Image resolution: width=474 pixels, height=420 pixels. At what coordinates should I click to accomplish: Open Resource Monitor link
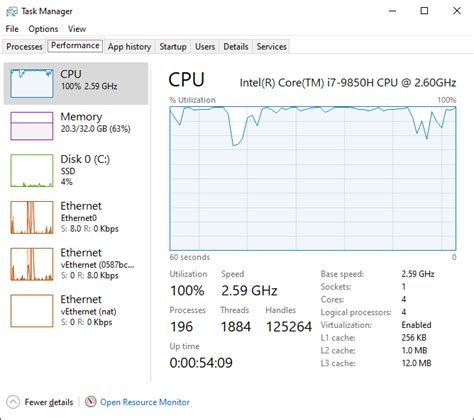tap(145, 402)
